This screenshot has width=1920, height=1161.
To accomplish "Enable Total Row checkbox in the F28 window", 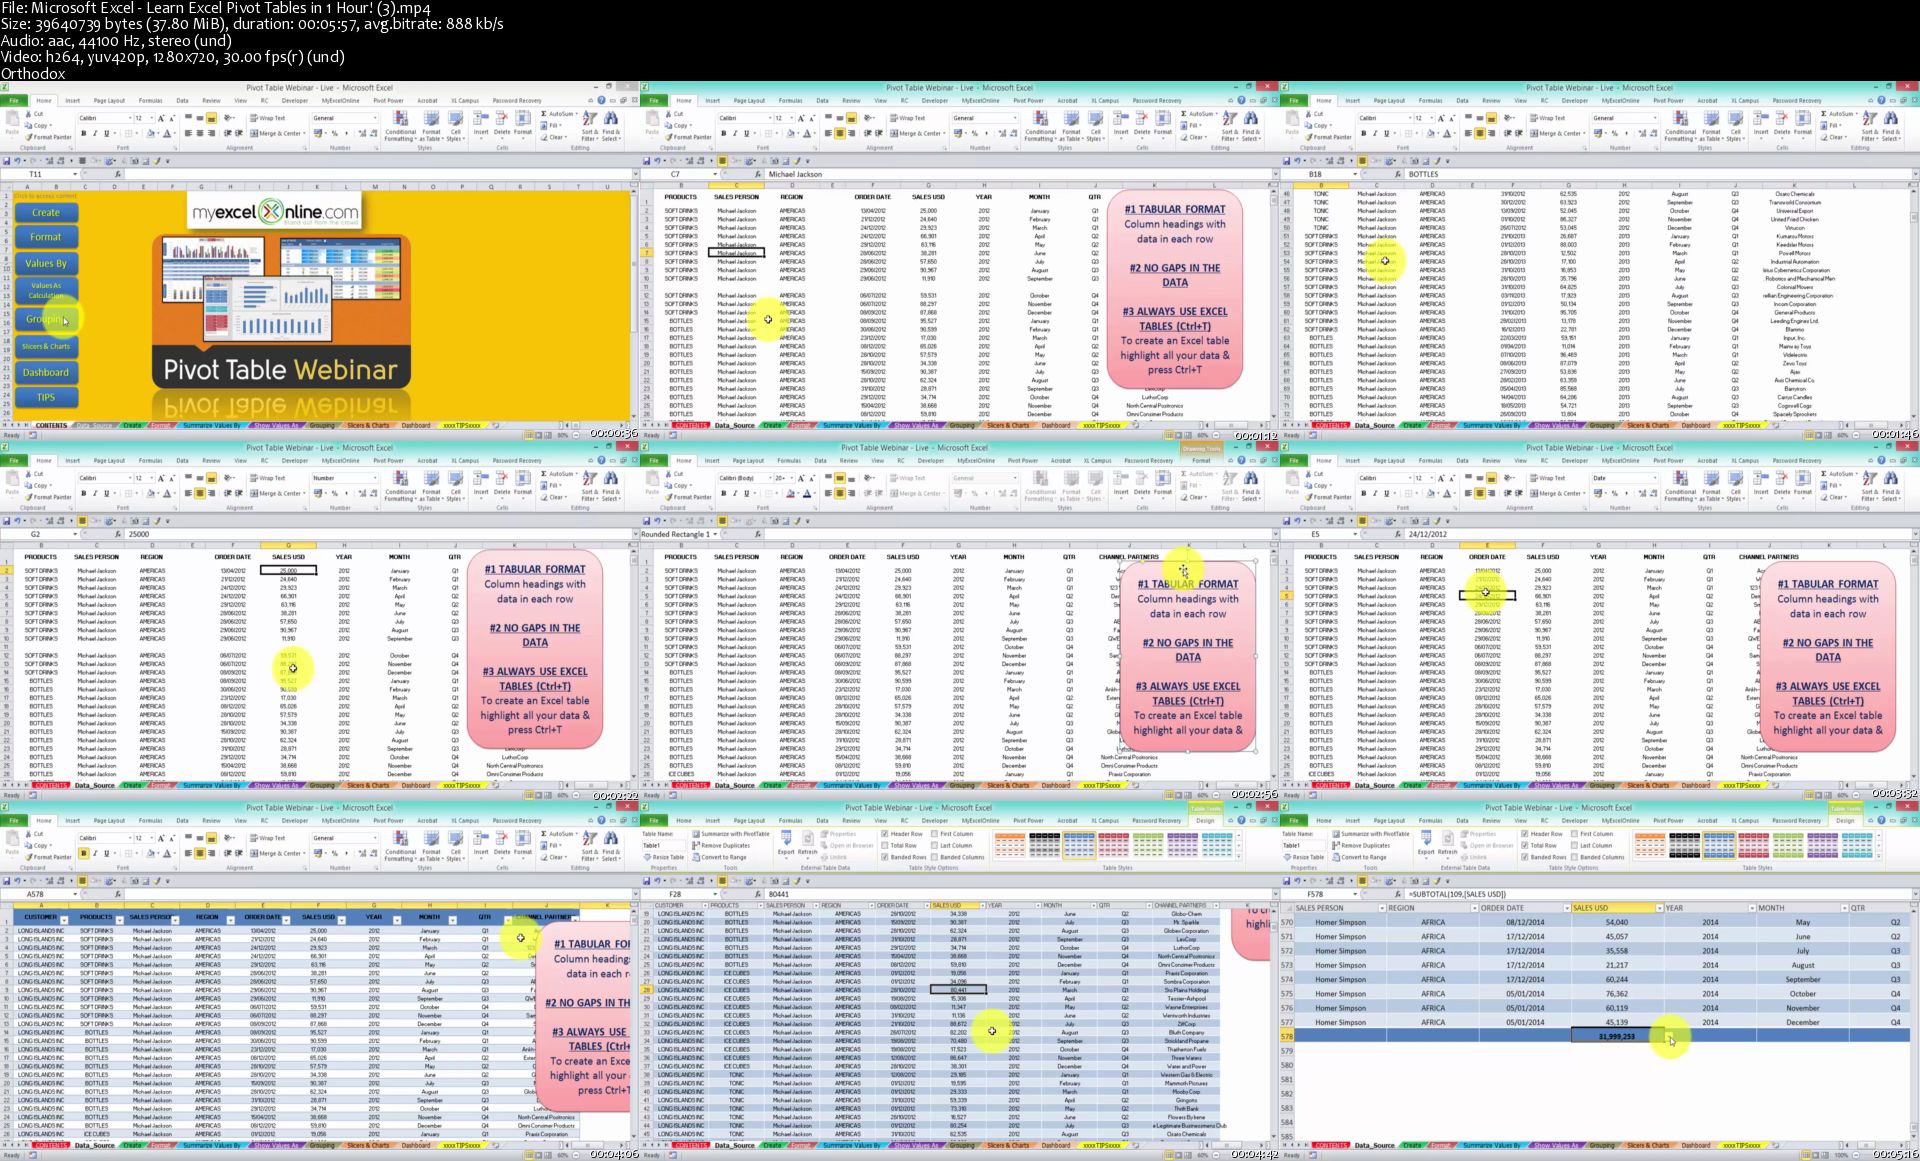I will pyautogui.click(x=884, y=845).
